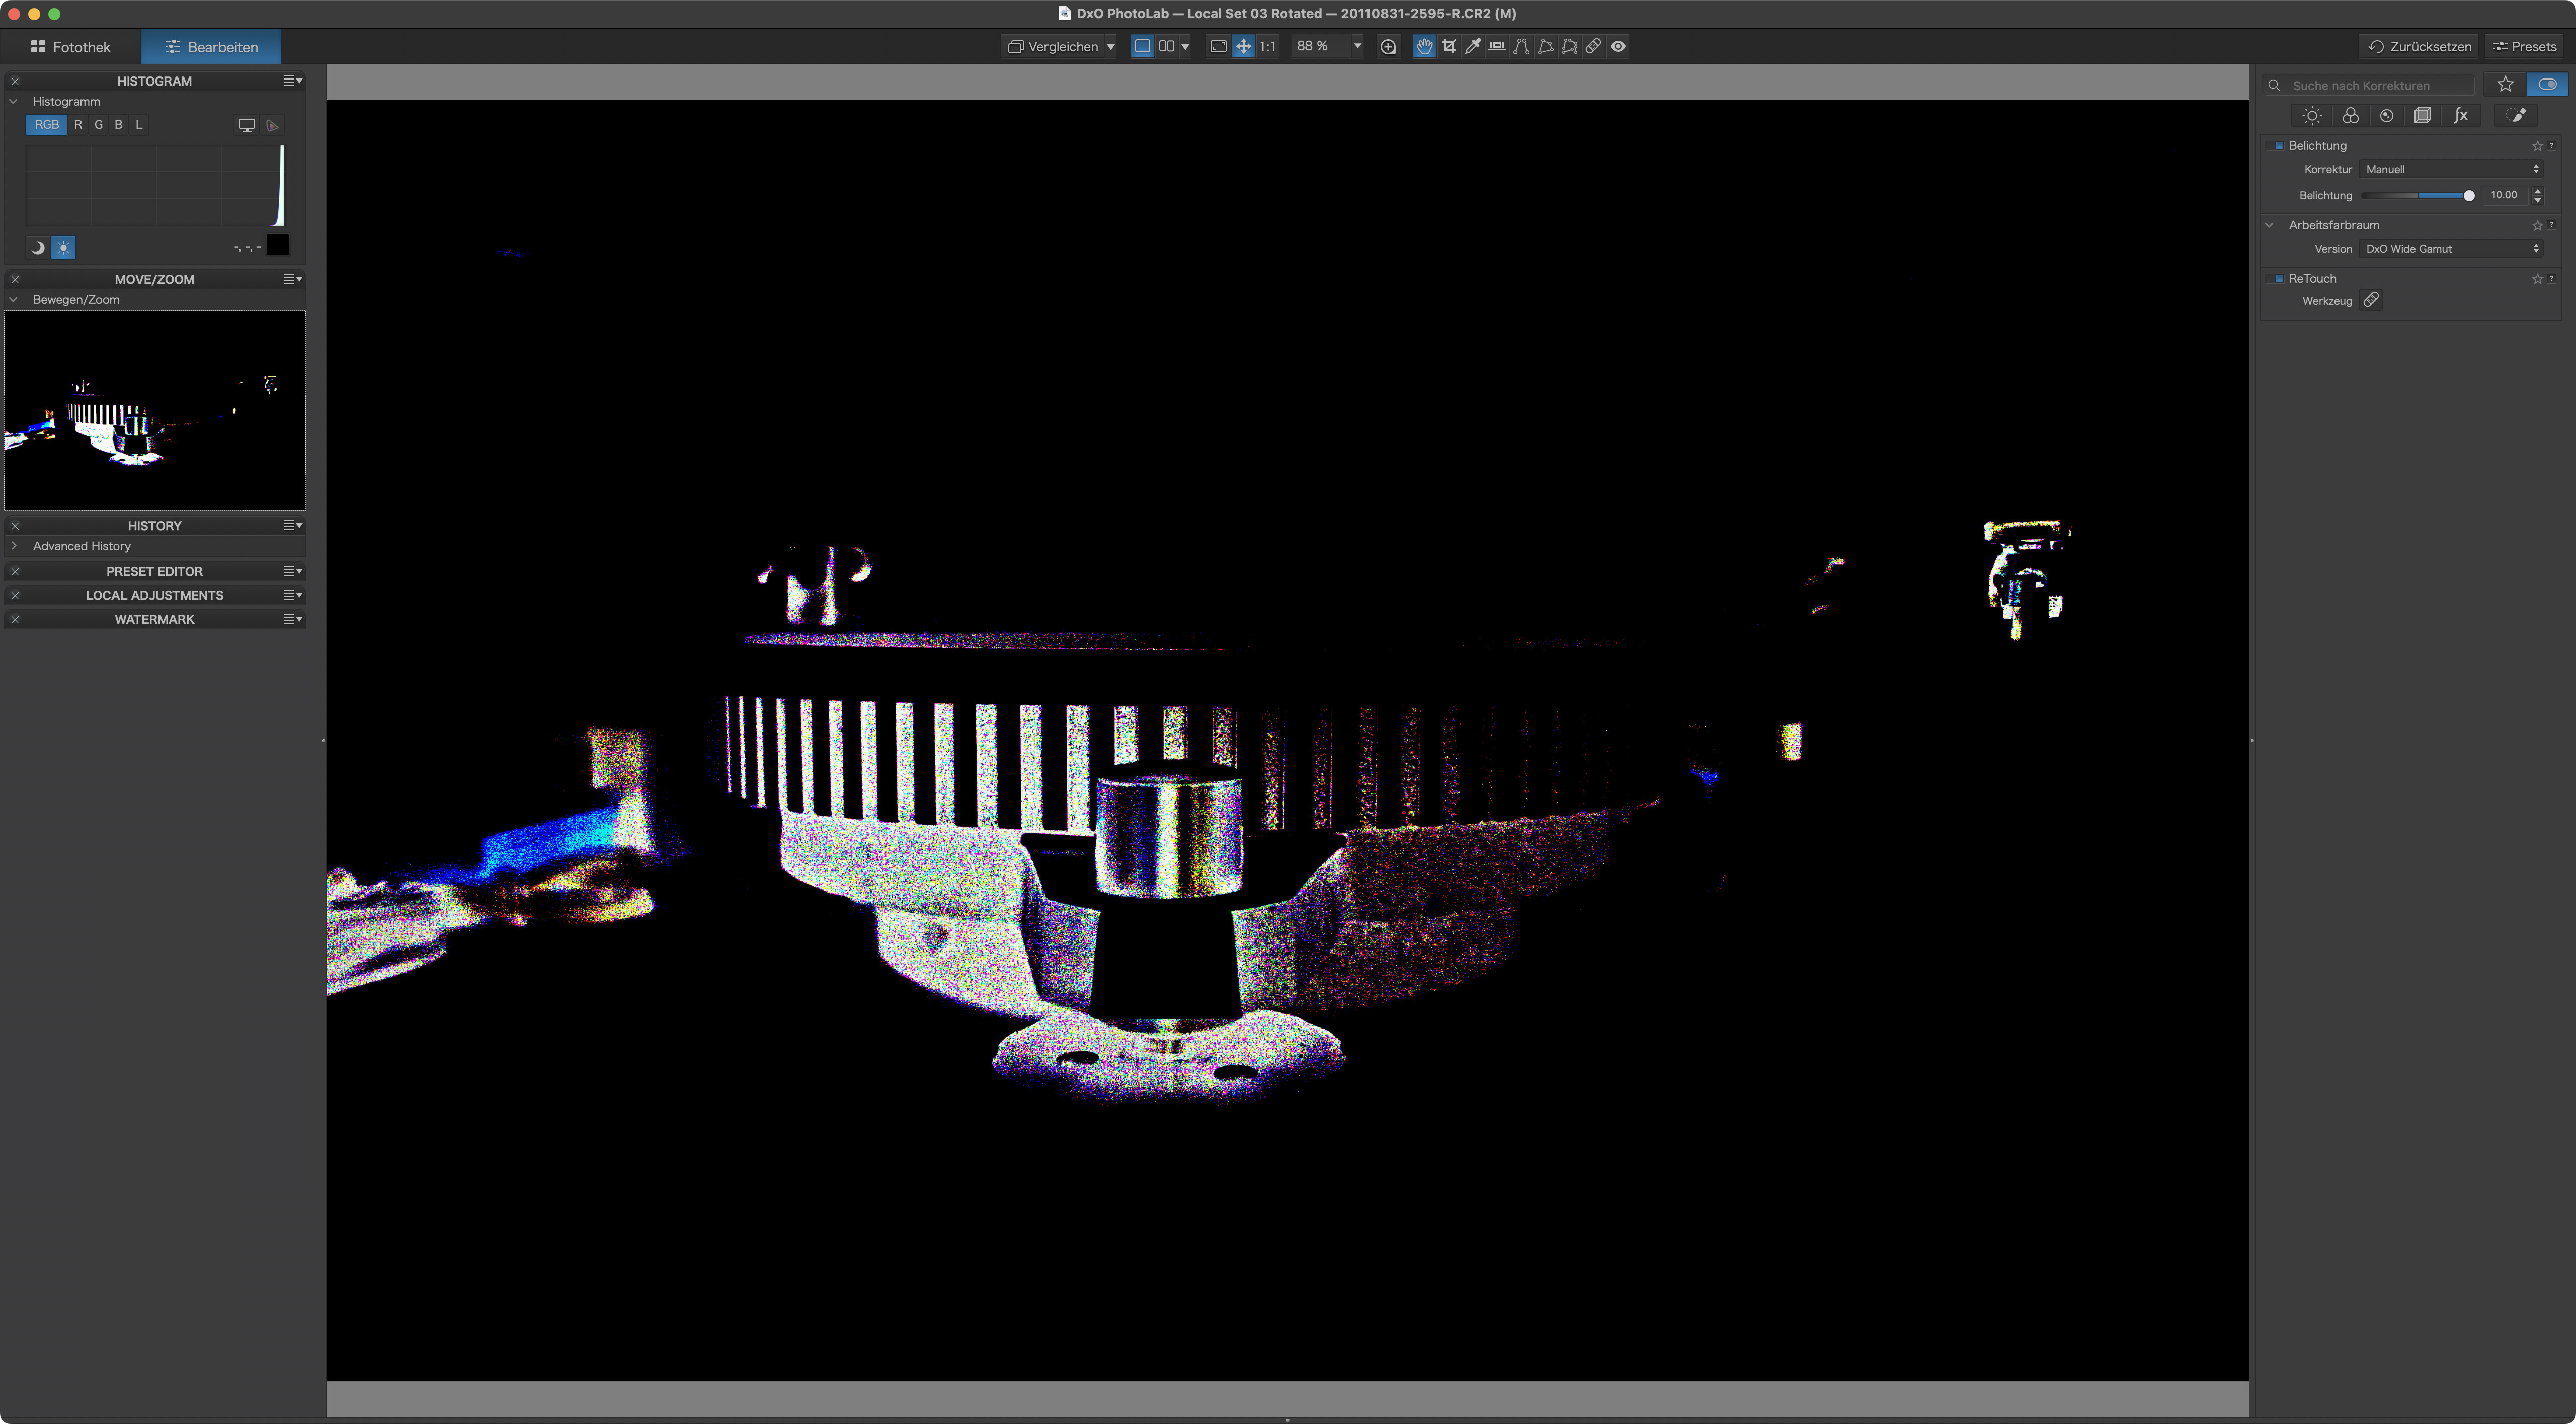2576x1424 pixels.
Task: Toggle show active corrections only switch
Action: tap(2547, 85)
